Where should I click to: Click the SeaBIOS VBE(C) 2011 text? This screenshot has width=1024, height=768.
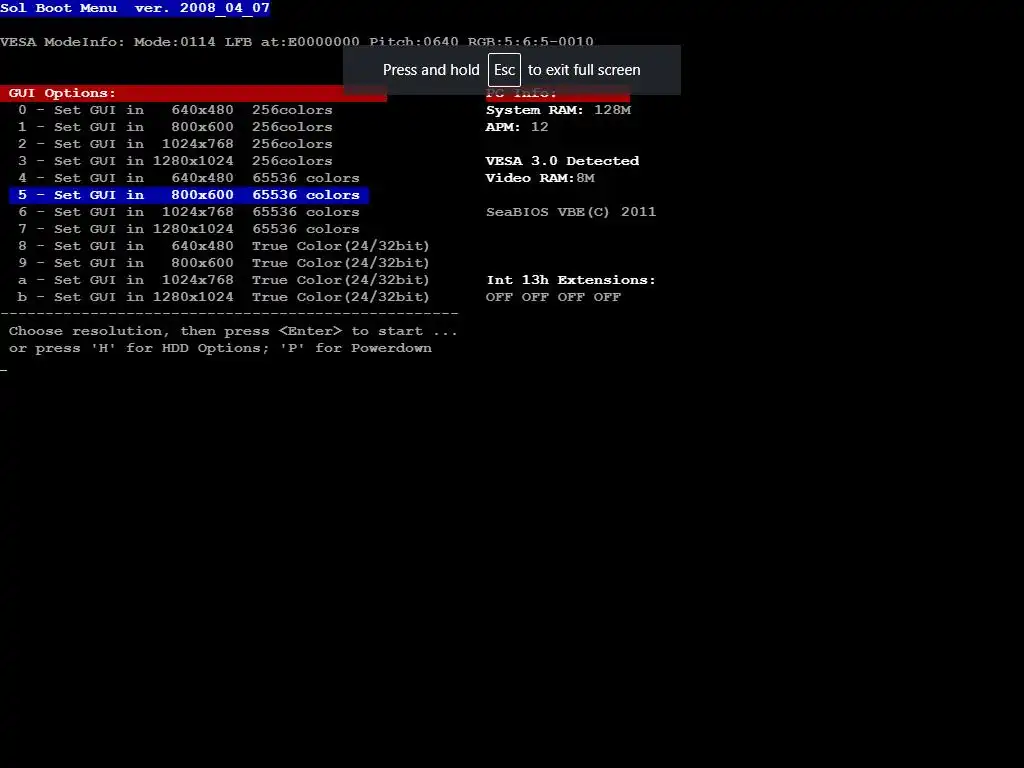pyautogui.click(x=571, y=212)
